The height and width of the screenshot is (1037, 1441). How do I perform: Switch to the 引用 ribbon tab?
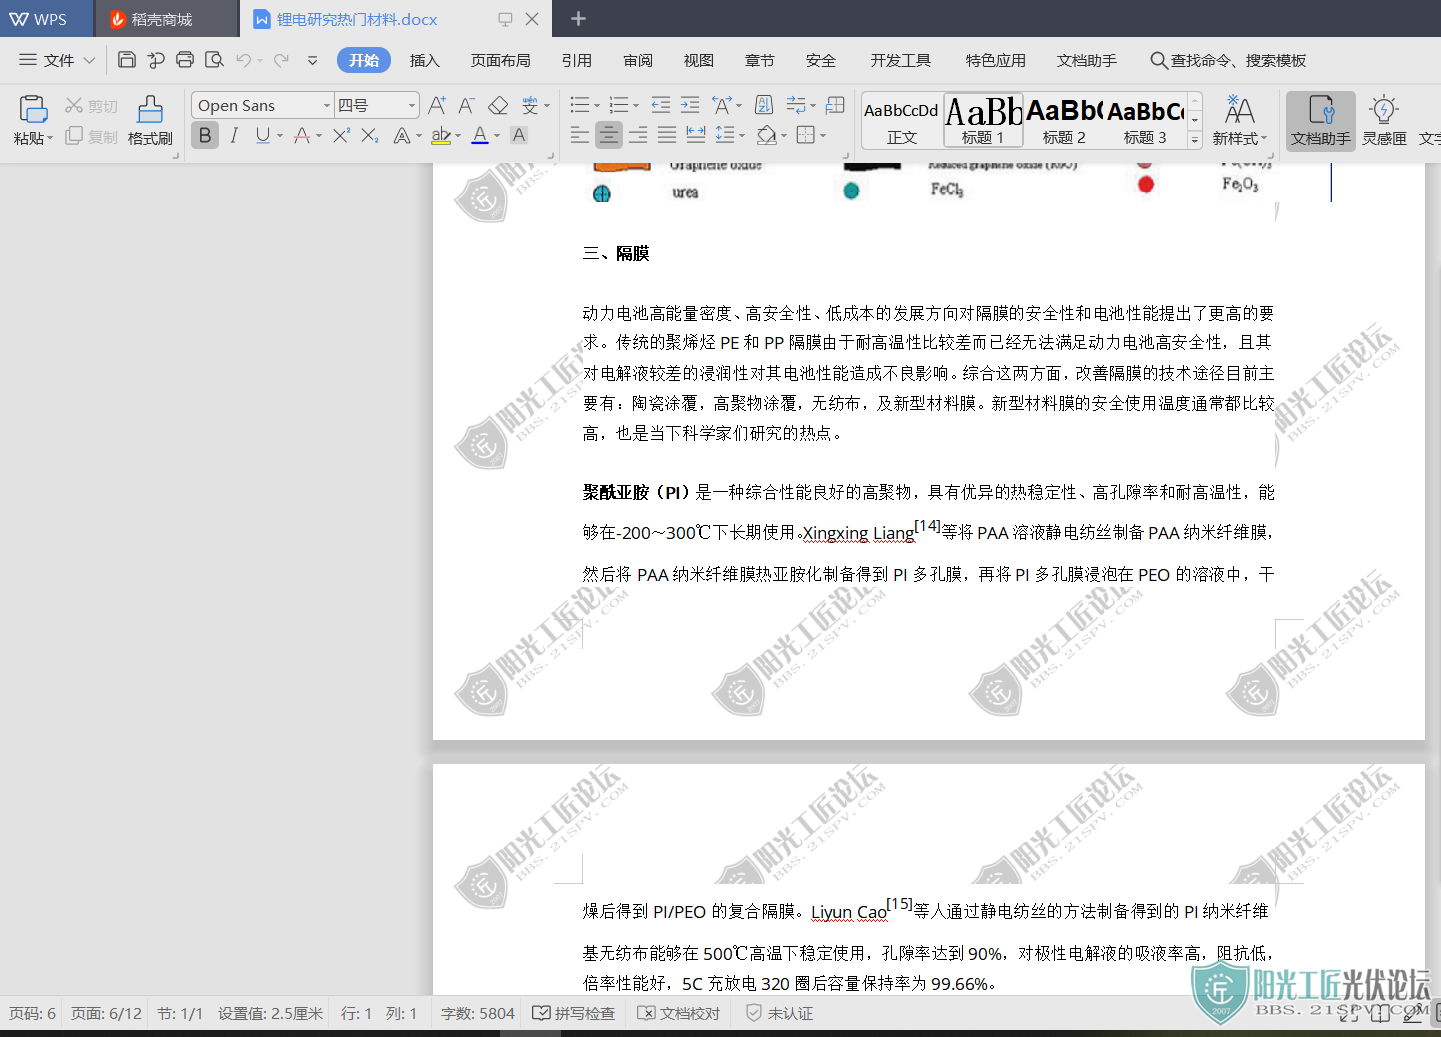pyautogui.click(x=577, y=60)
